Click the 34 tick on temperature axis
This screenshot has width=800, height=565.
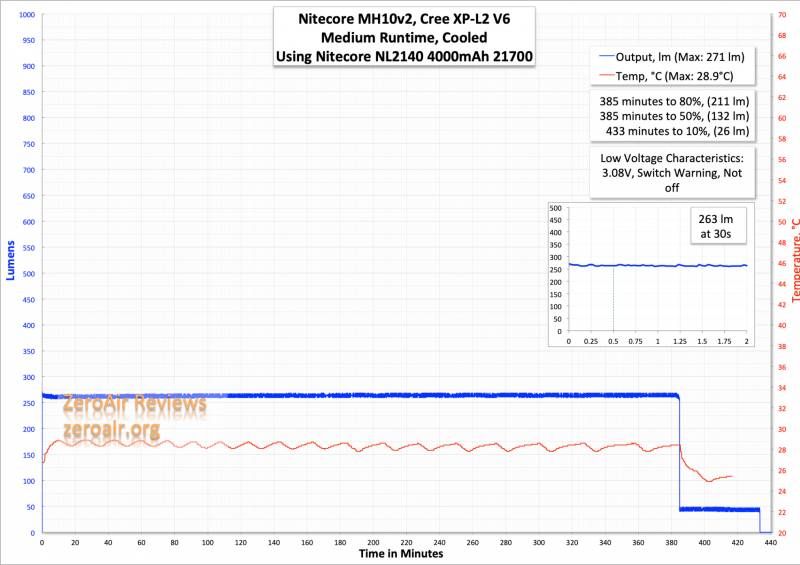point(782,388)
